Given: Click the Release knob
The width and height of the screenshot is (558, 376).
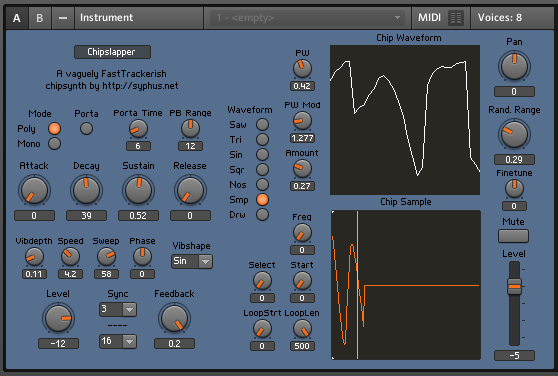Looking at the screenshot, I should pyautogui.click(x=190, y=190).
